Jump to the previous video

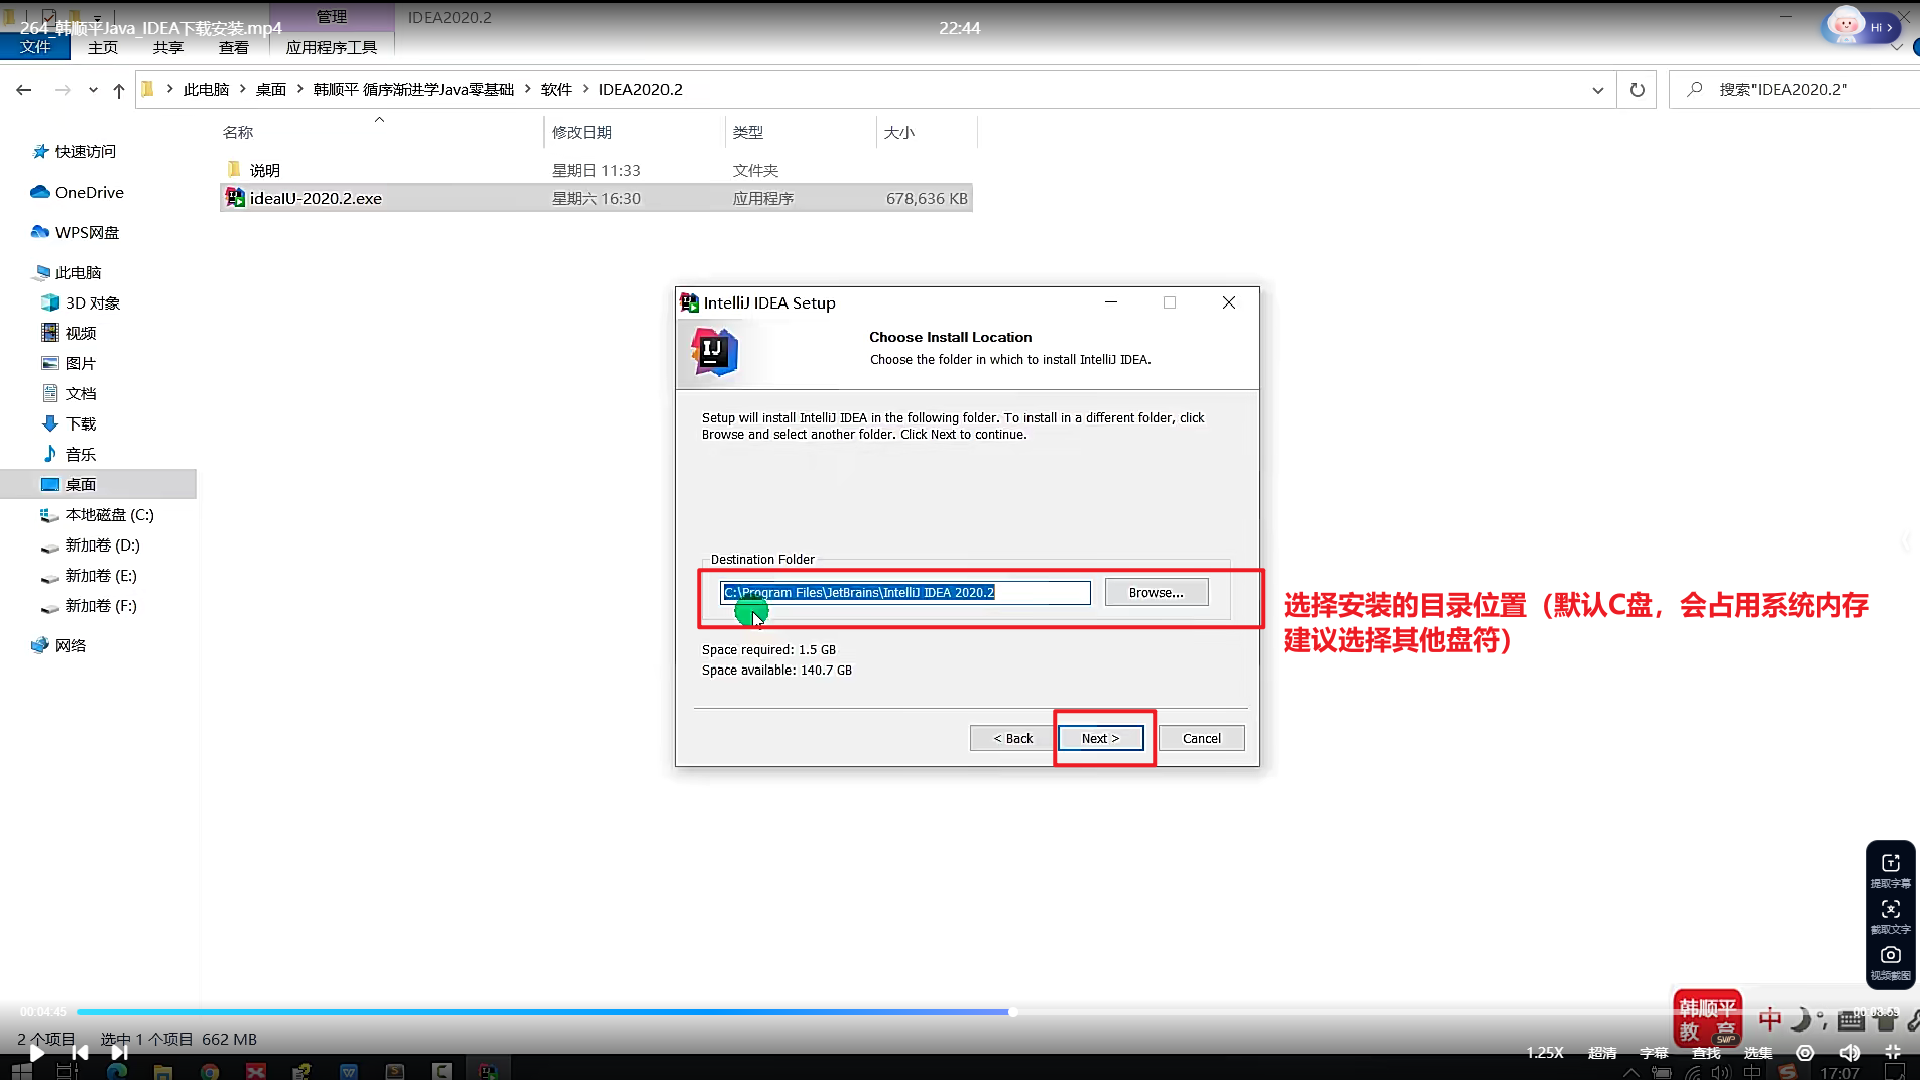80,1052
